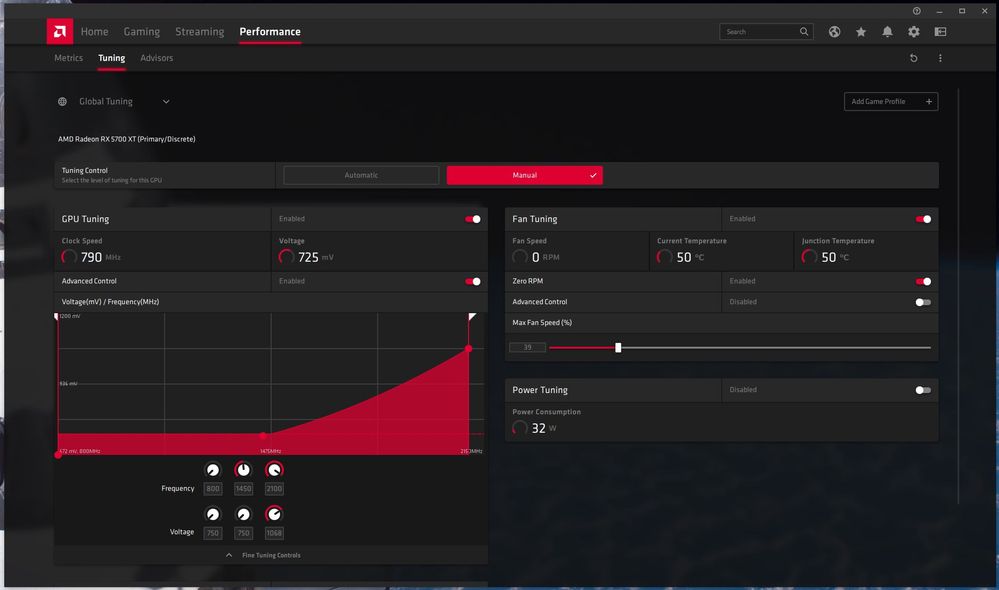Click the 1475MHz midpoint on voltage curve
Viewport: 999px width, 590px height.
[263, 436]
